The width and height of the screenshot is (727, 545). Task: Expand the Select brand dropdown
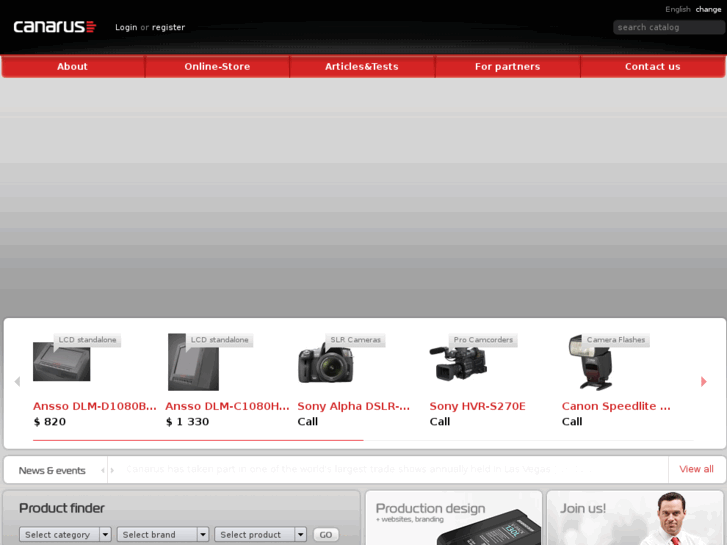pos(163,534)
